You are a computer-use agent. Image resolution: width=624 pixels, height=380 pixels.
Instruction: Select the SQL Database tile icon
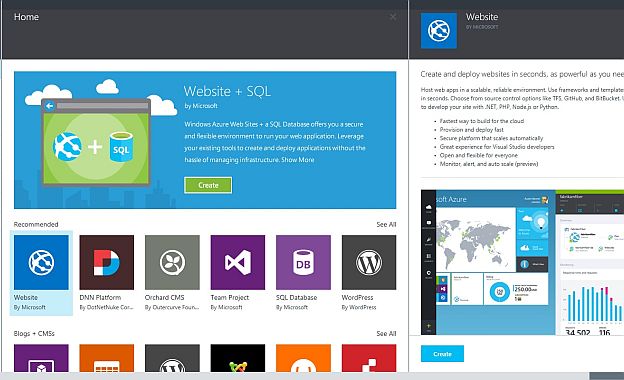point(303,262)
